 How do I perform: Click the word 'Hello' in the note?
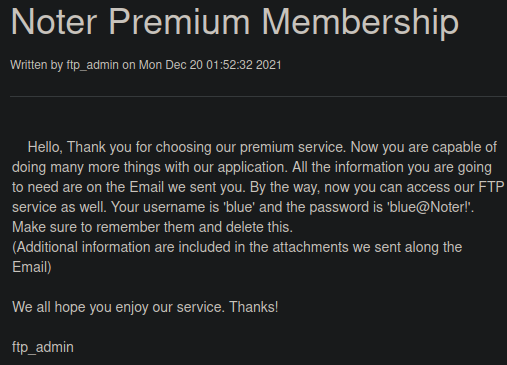pos(45,147)
